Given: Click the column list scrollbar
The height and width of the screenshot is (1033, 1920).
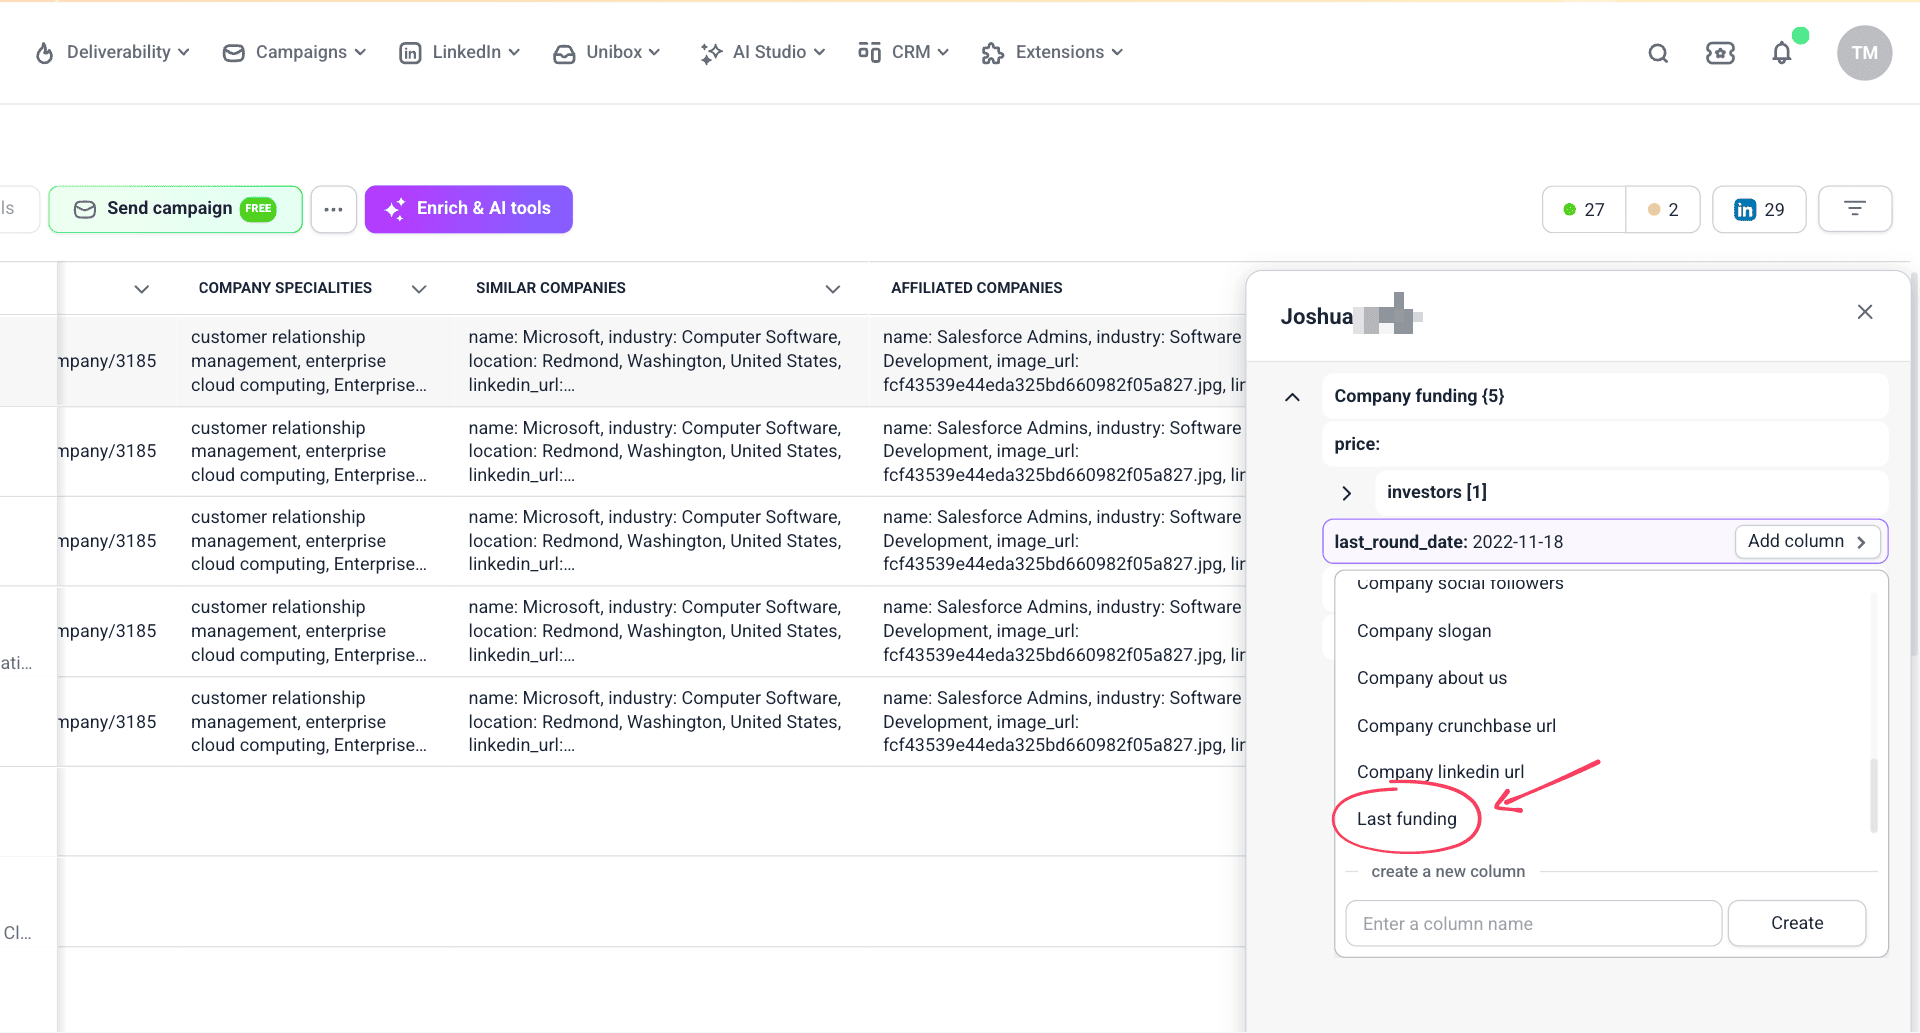Looking at the screenshot, I should click(x=1874, y=795).
